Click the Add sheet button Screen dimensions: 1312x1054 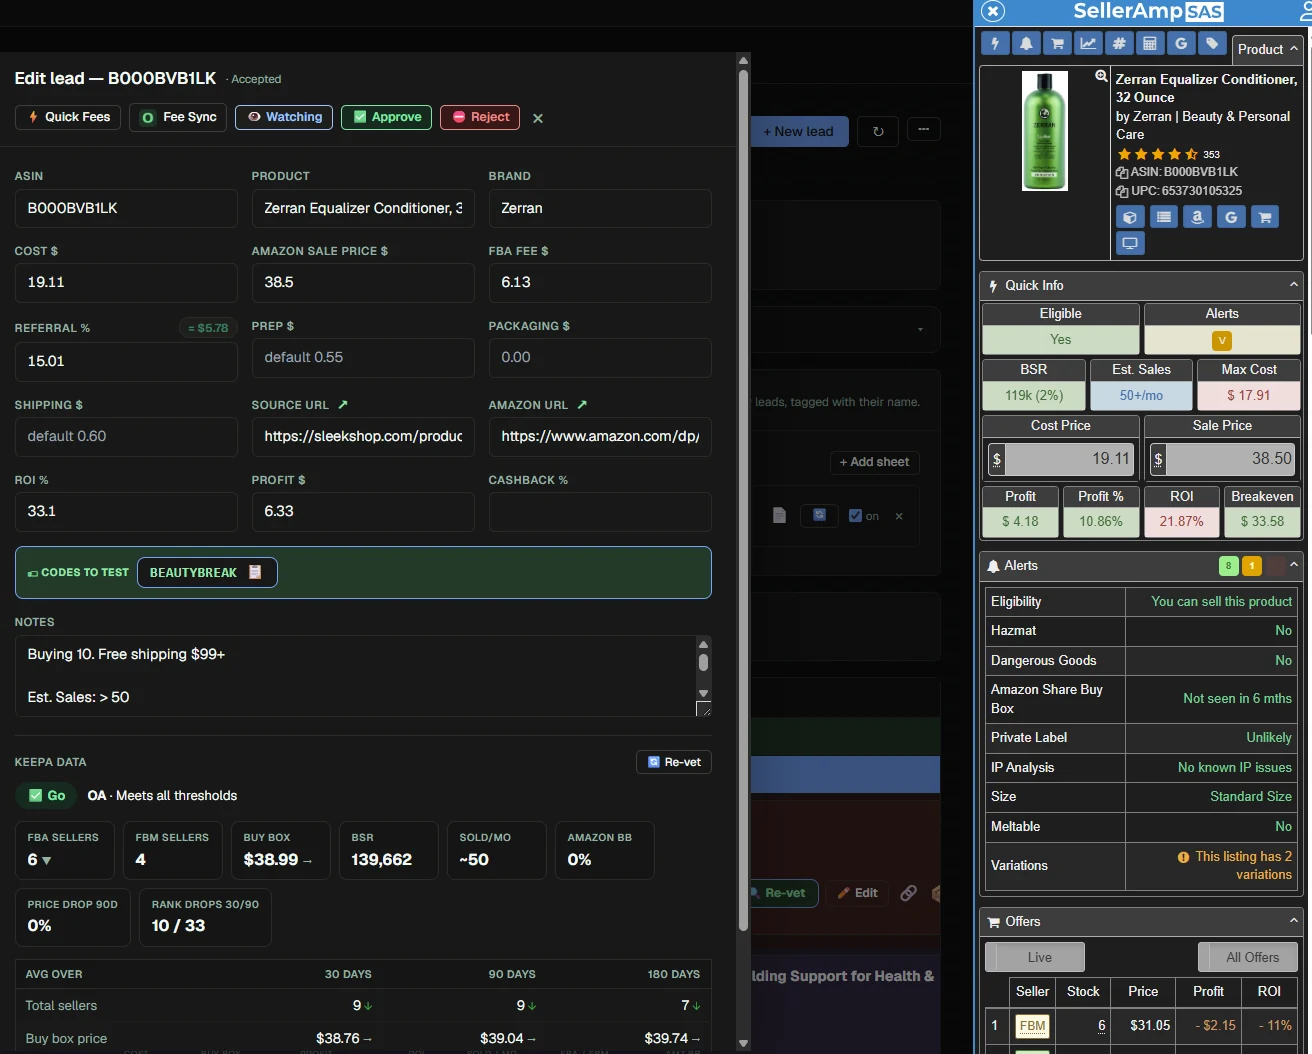875,462
